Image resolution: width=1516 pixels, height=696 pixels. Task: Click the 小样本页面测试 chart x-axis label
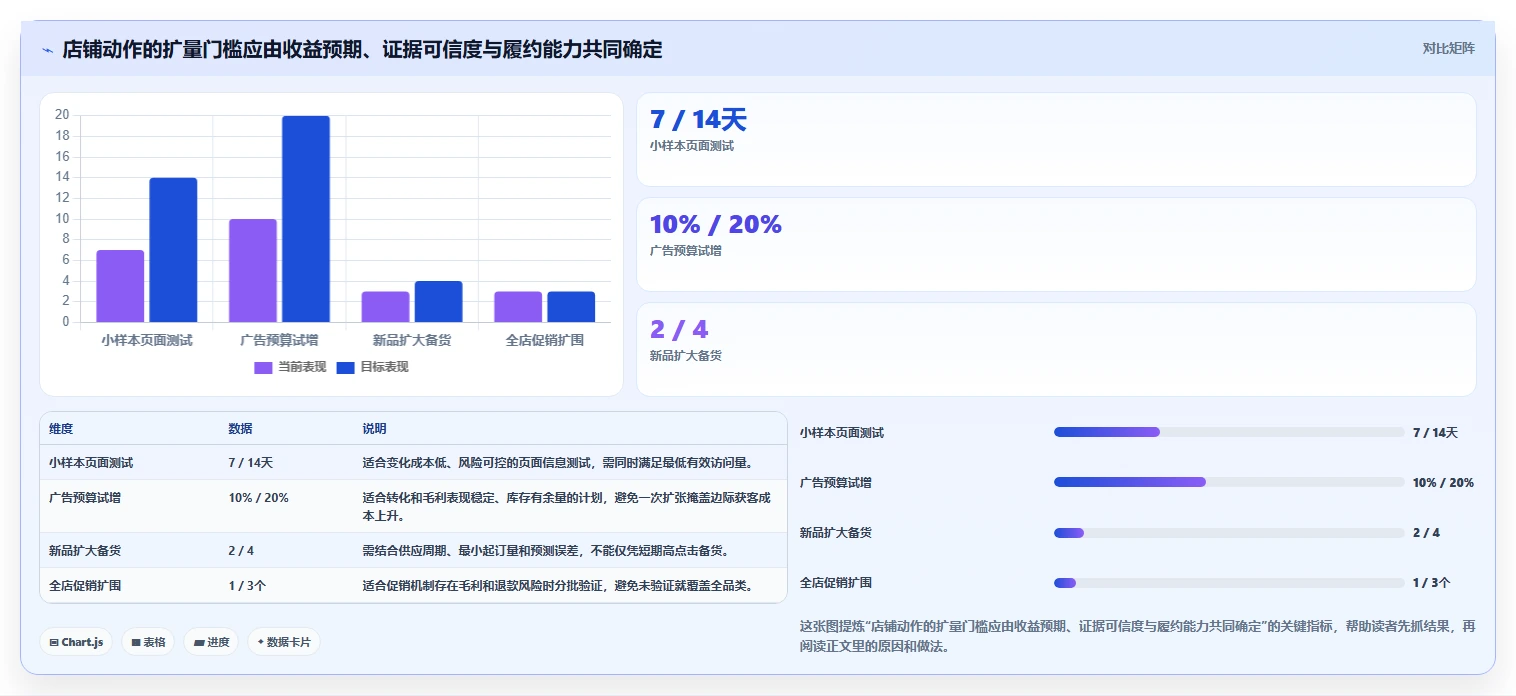pyautogui.click(x=146, y=340)
